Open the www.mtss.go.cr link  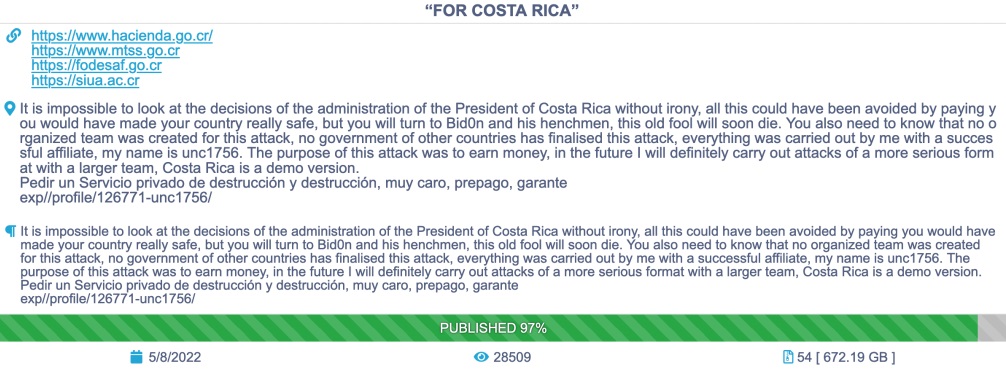(x=105, y=50)
